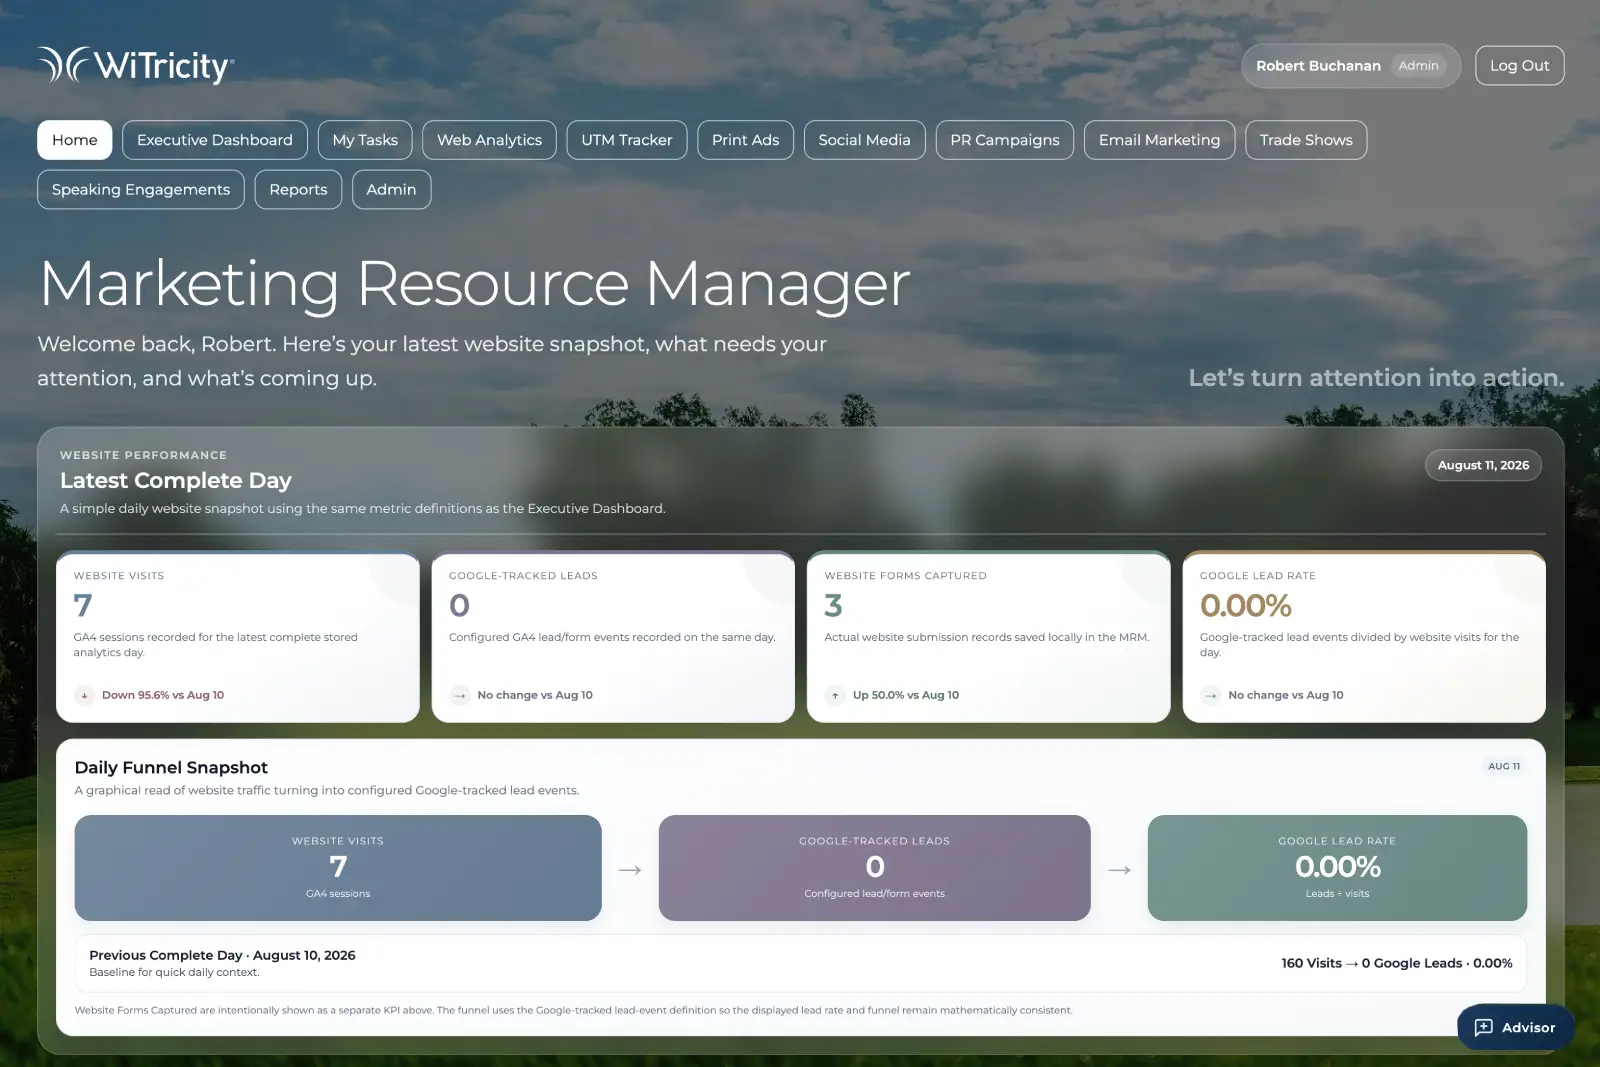Select the Website Forms Captured card
Viewport: 1600px width, 1067px height.
pos(988,637)
